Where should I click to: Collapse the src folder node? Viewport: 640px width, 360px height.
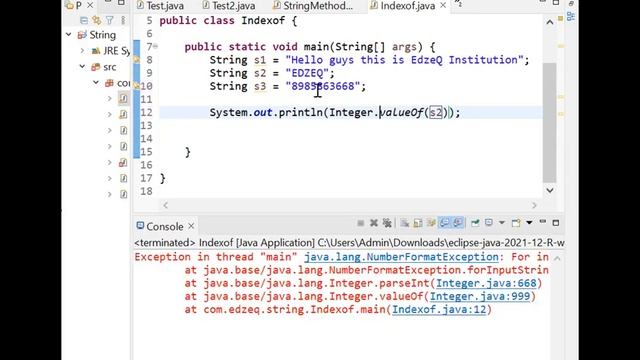82,67
